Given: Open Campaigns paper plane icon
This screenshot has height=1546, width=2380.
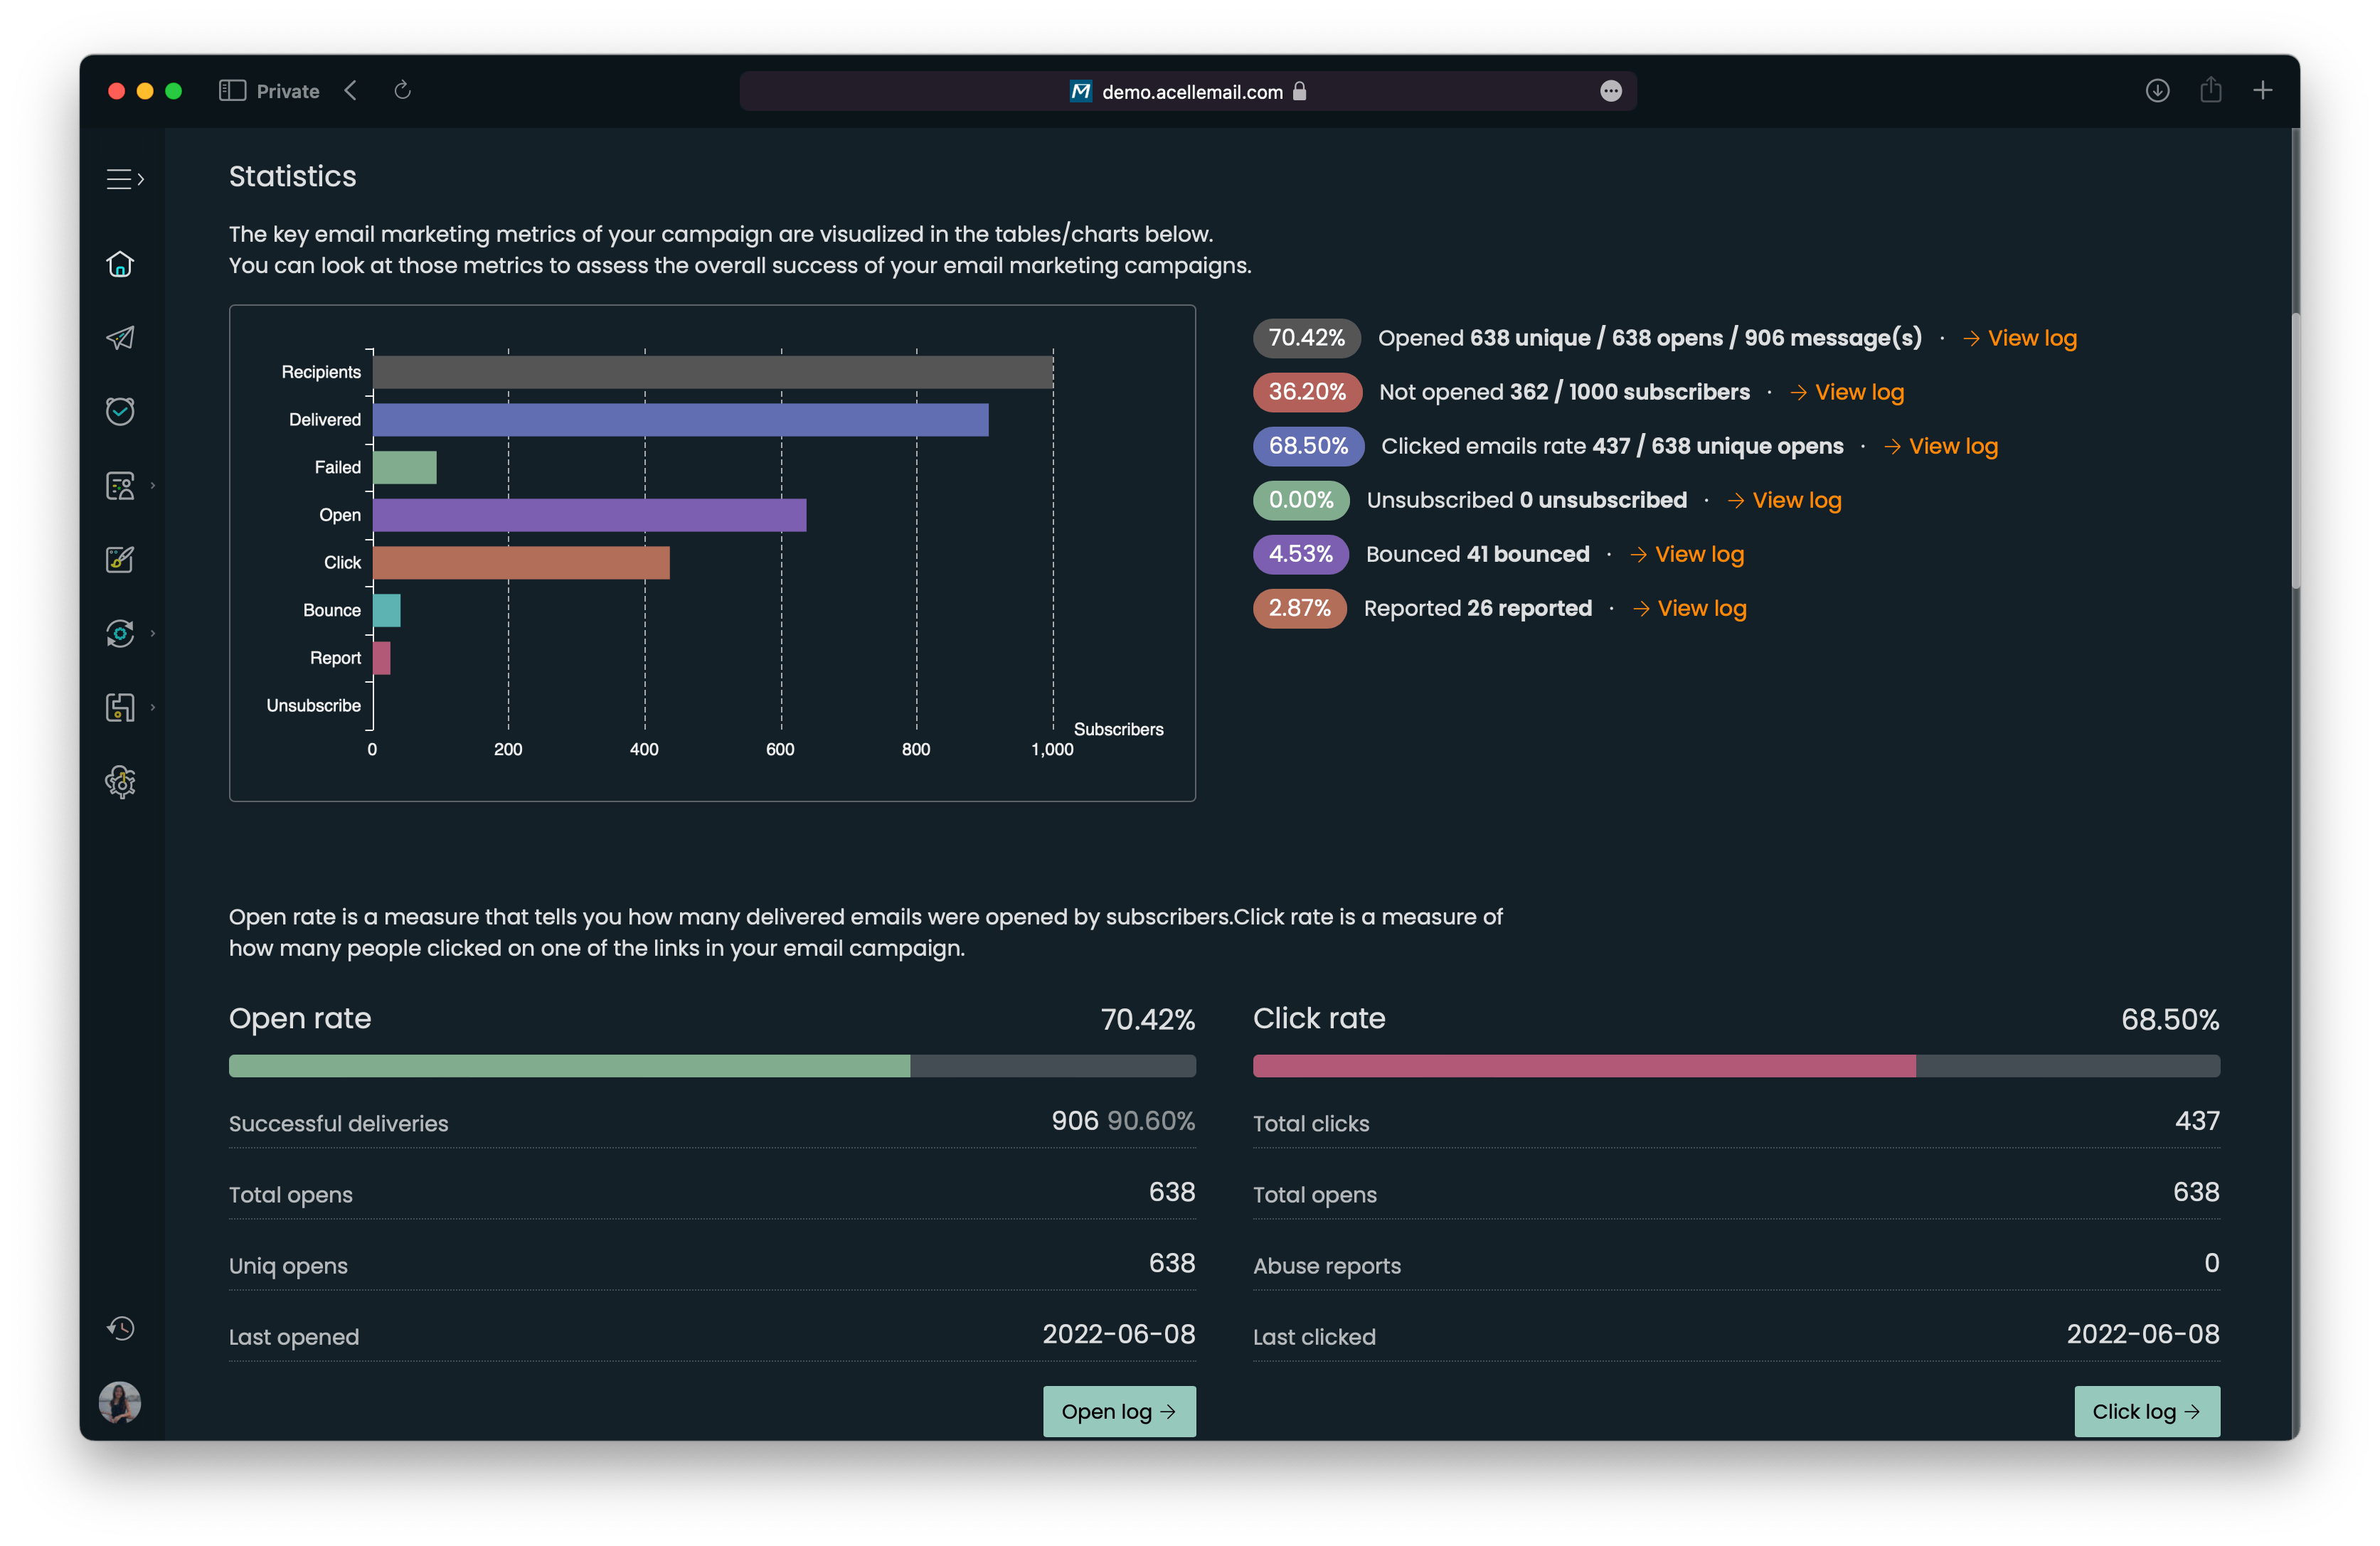Looking at the screenshot, I should [x=120, y=338].
